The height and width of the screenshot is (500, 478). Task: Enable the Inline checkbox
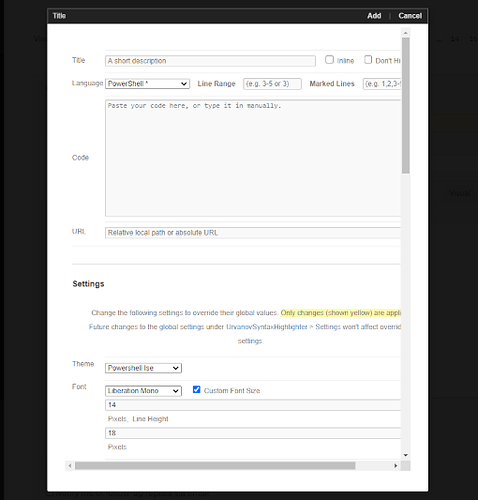coord(329,60)
